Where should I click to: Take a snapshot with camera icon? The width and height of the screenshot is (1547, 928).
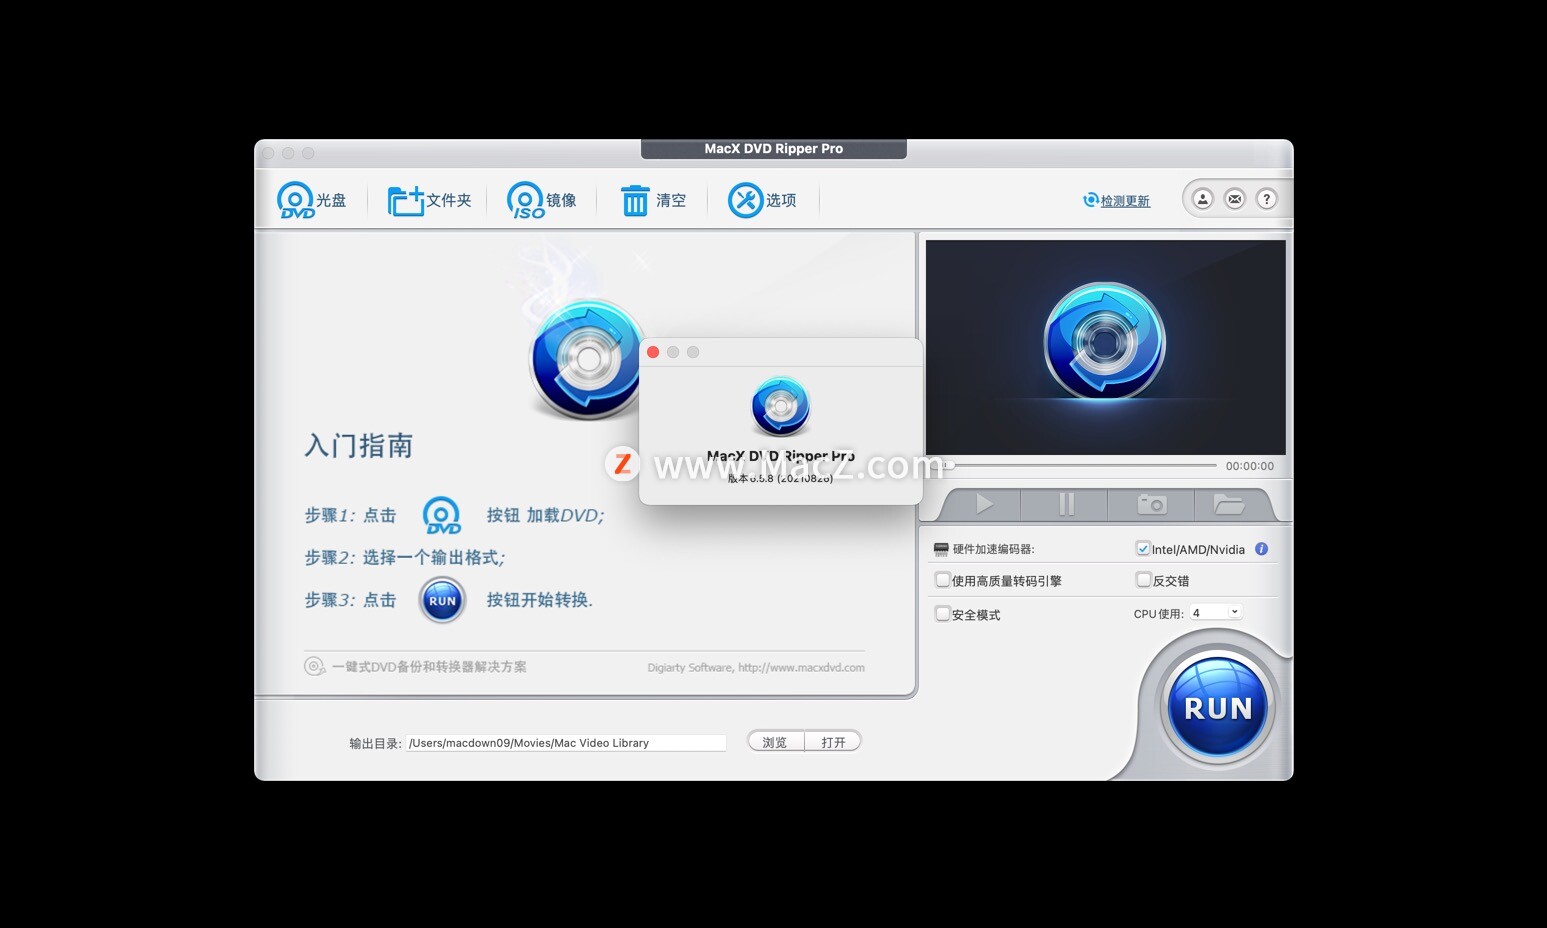(x=1152, y=504)
